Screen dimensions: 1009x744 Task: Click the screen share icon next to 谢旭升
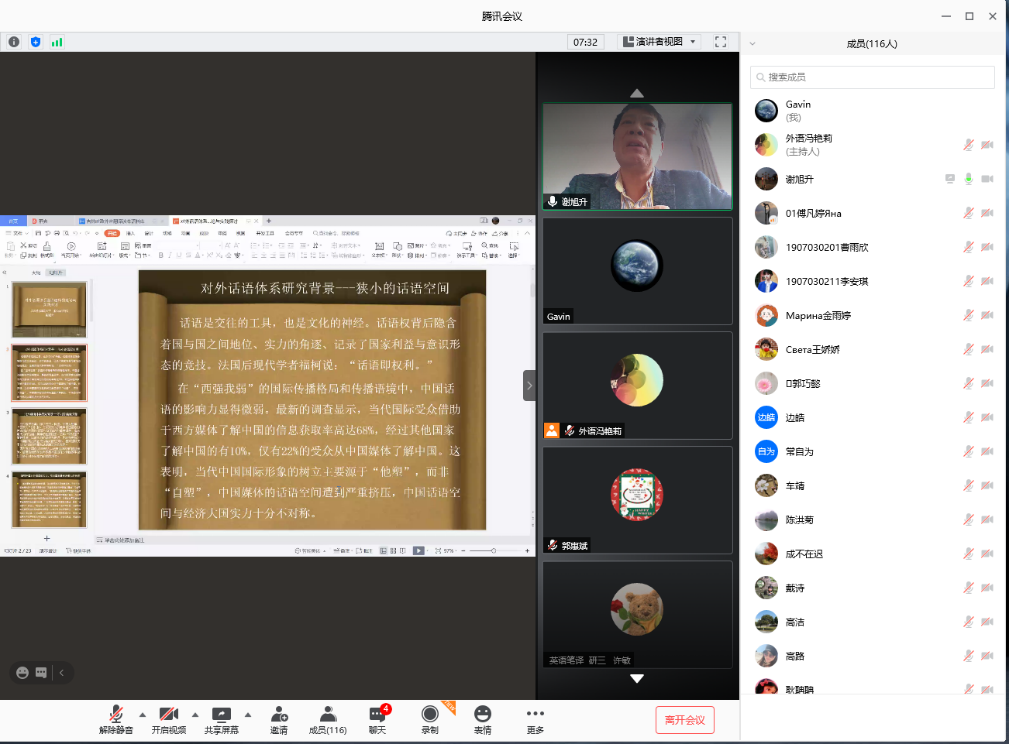click(950, 179)
